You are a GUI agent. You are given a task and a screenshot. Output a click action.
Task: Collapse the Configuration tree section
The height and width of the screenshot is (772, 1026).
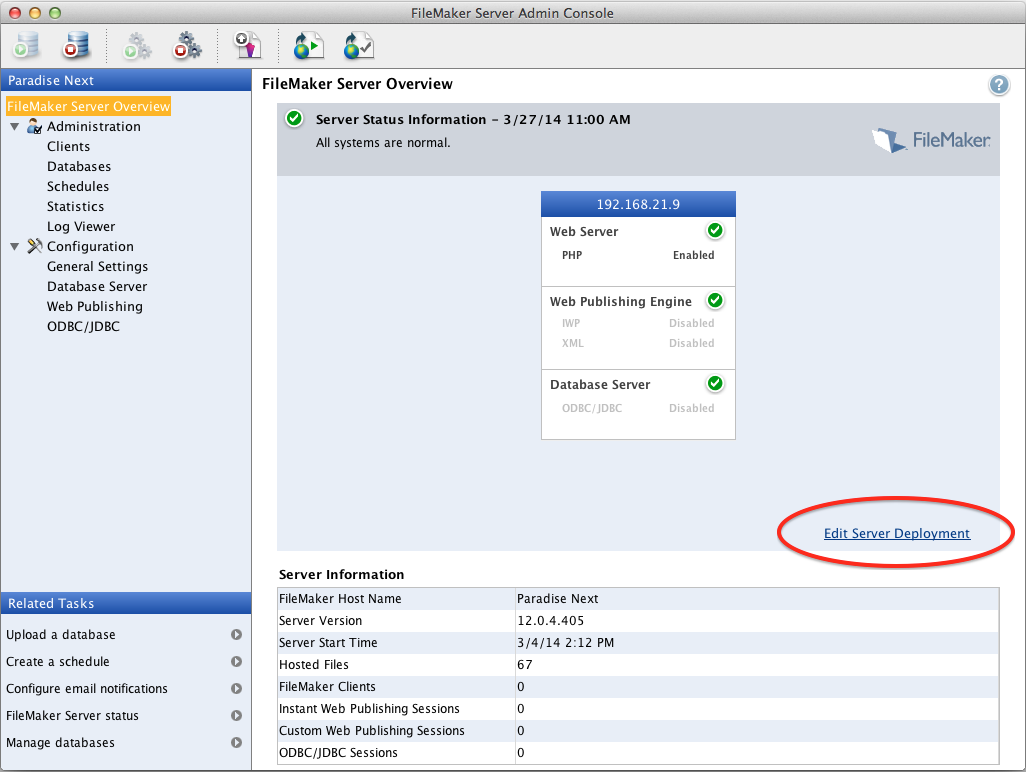tap(14, 247)
